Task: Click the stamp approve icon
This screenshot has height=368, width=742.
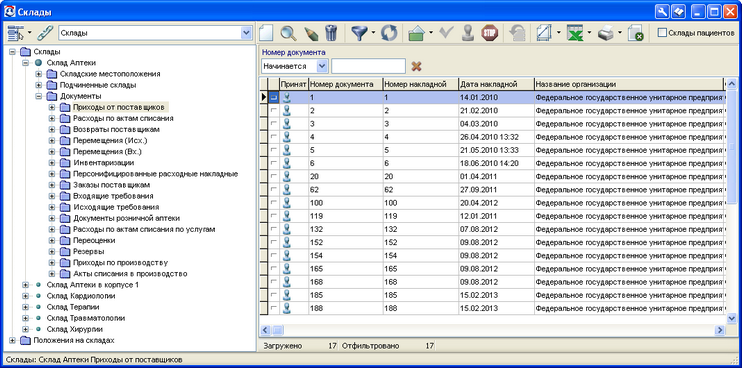Action: pyautogui.click(x=468, y=33)
